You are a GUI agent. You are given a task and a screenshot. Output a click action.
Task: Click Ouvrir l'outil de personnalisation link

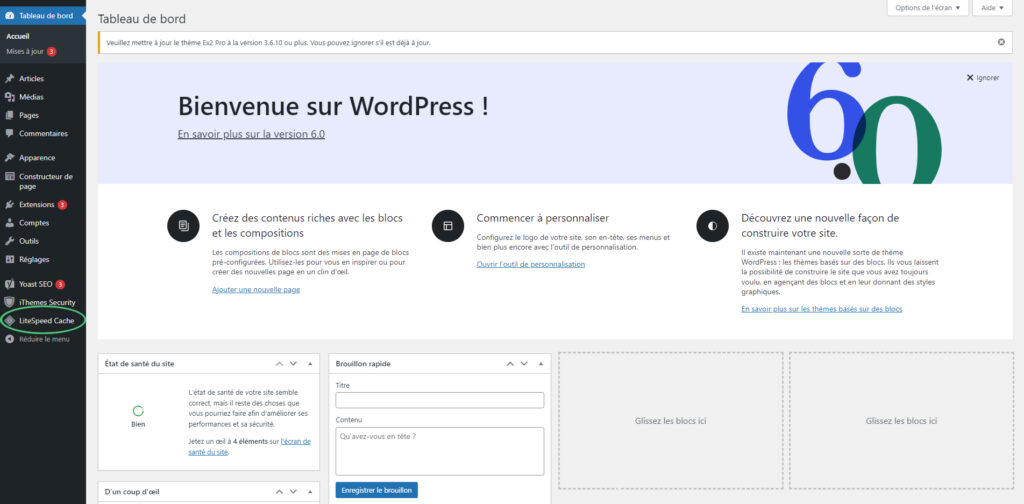(x=531, y=264)
